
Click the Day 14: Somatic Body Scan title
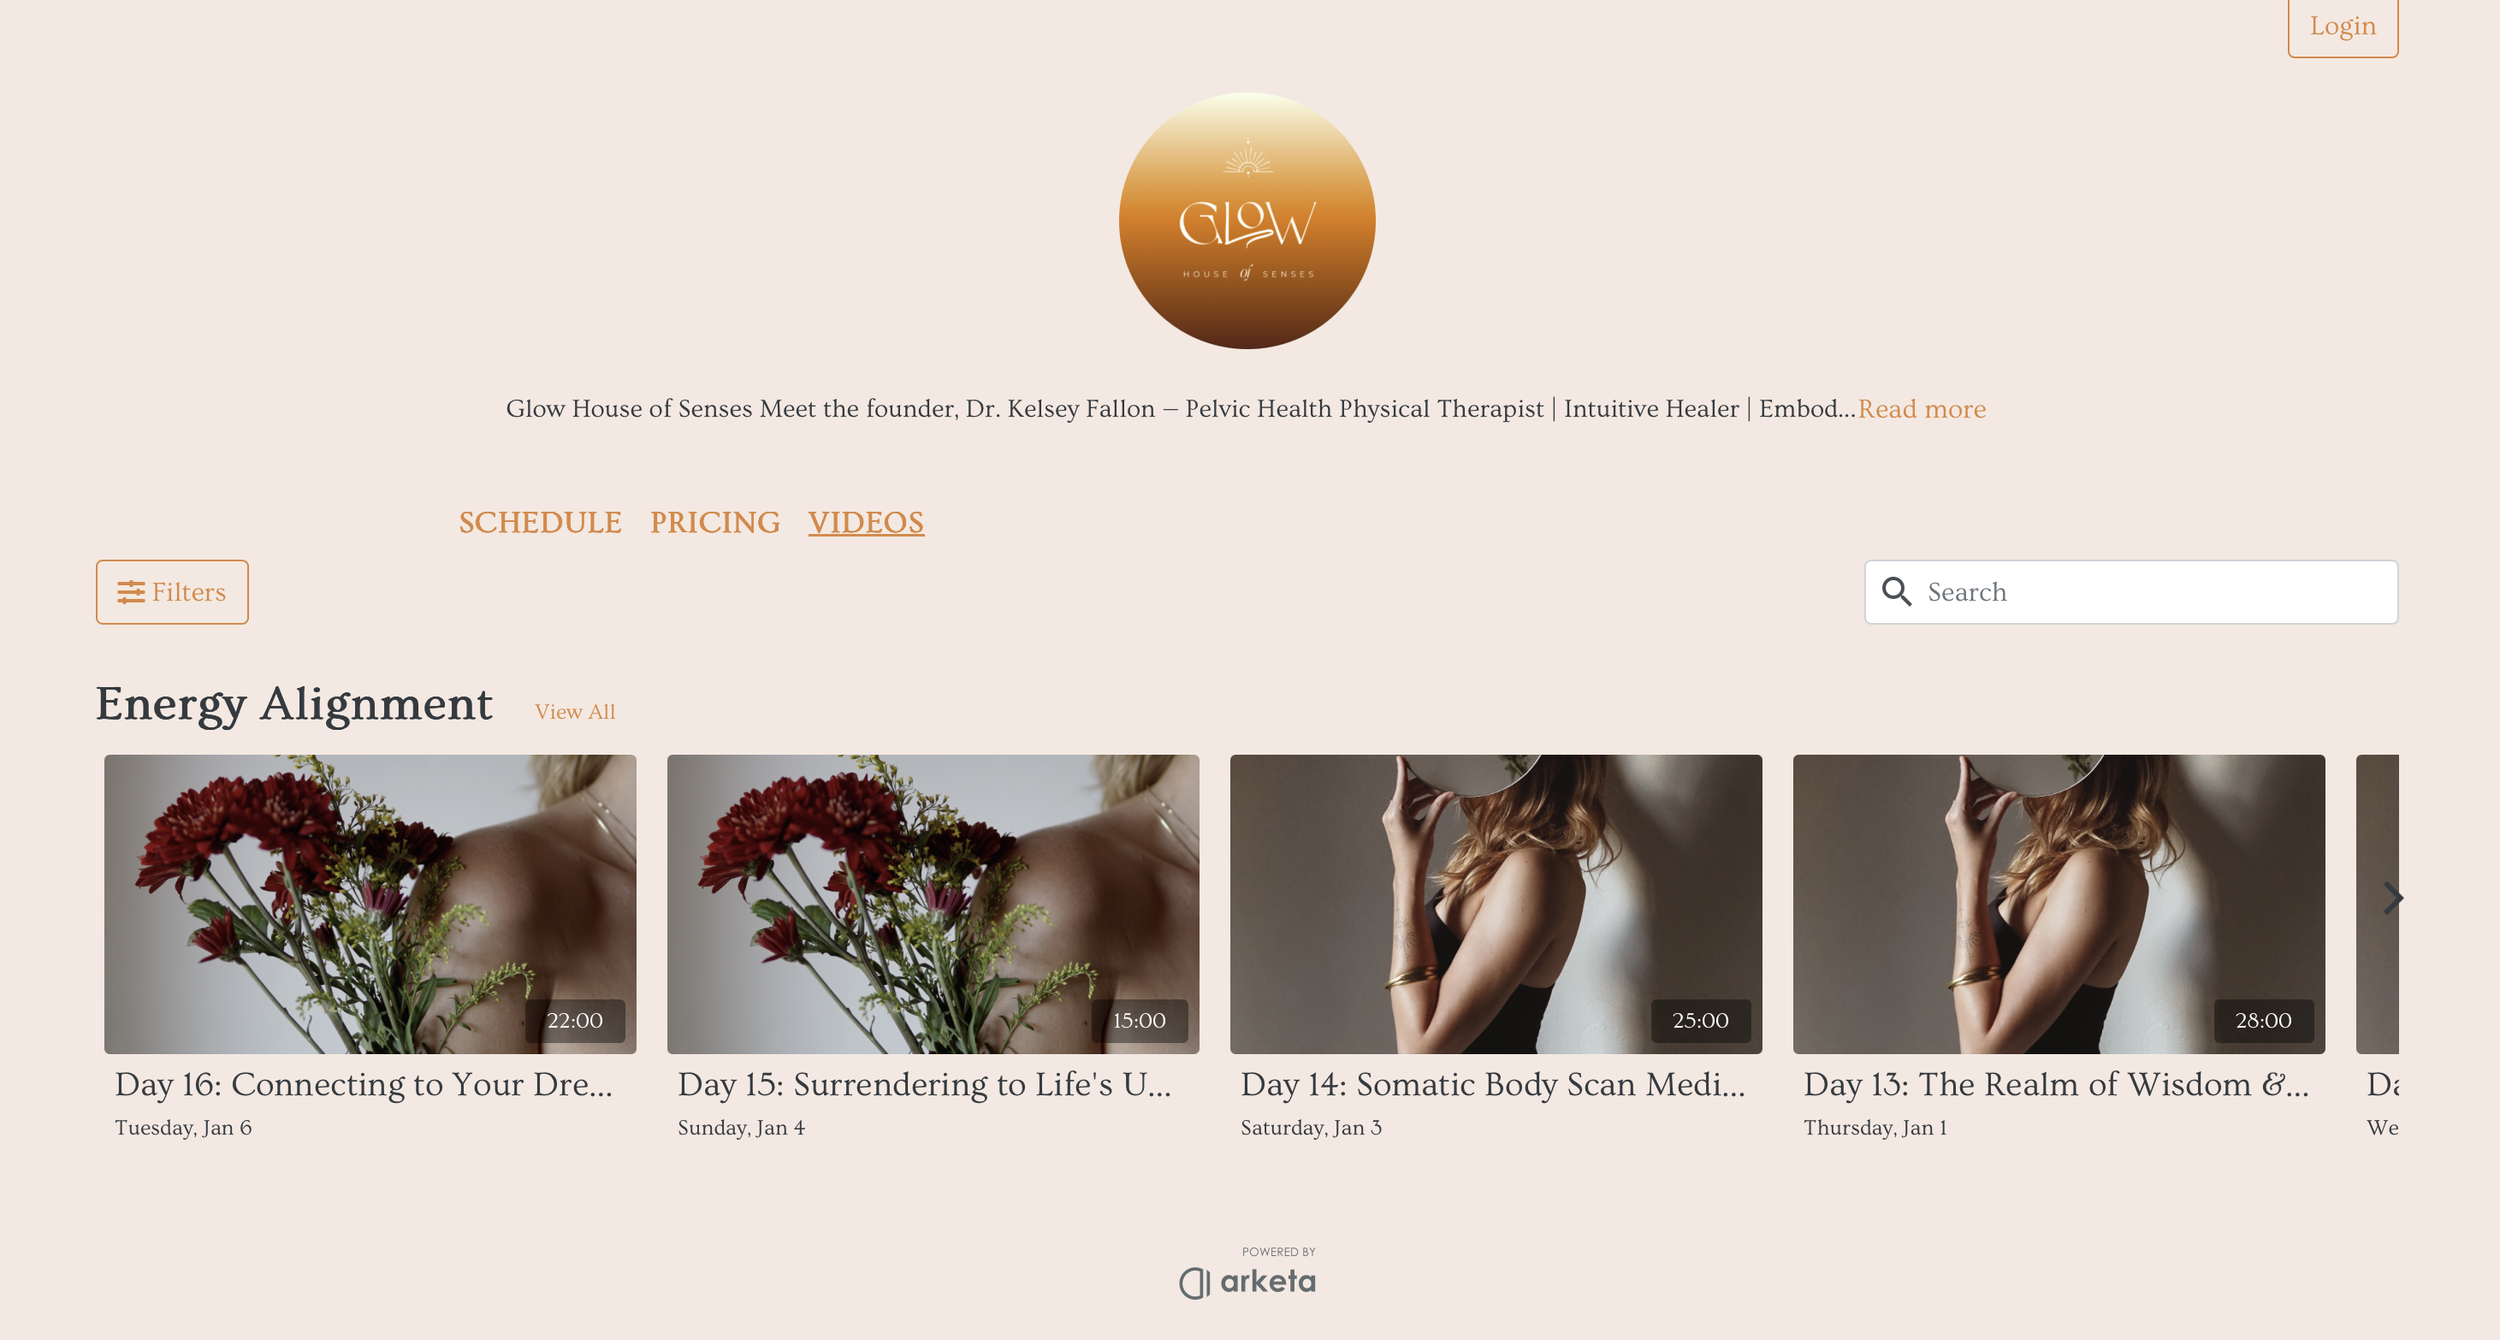point(1493,1084)
